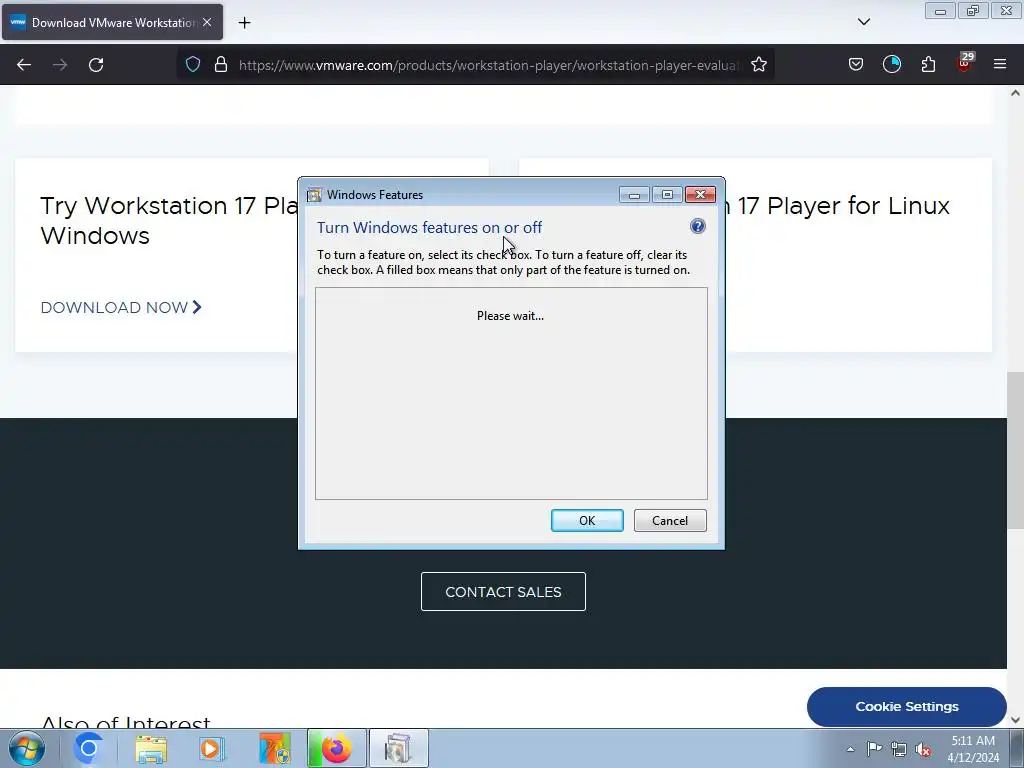Viewport: 1024px width, 768px height.
Task: Open a new browser tab
Action: click(244, 23)
